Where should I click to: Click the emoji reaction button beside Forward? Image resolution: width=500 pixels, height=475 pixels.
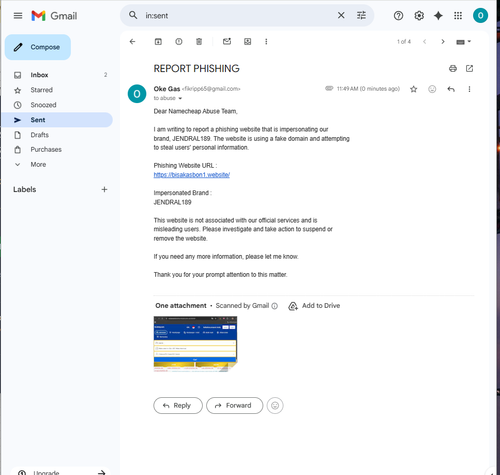tap(275, 405)
